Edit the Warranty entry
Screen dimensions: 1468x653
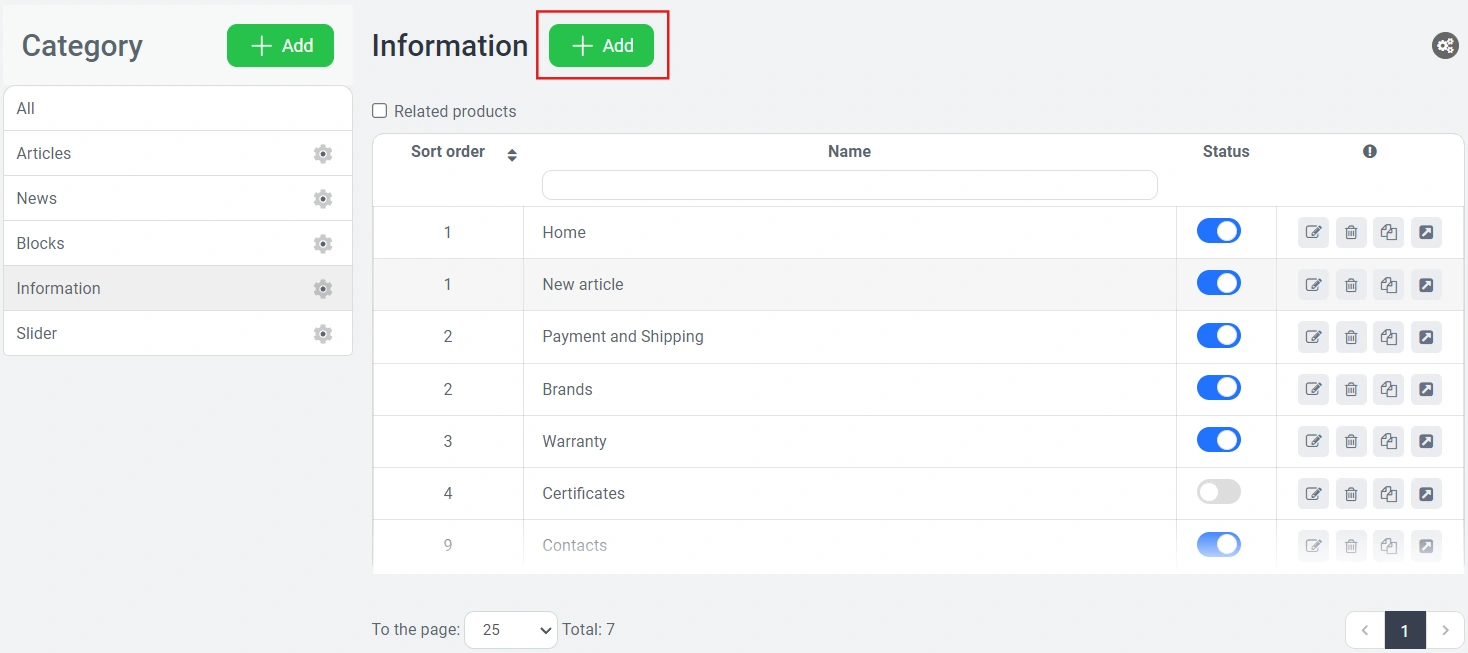[1313, 441]
